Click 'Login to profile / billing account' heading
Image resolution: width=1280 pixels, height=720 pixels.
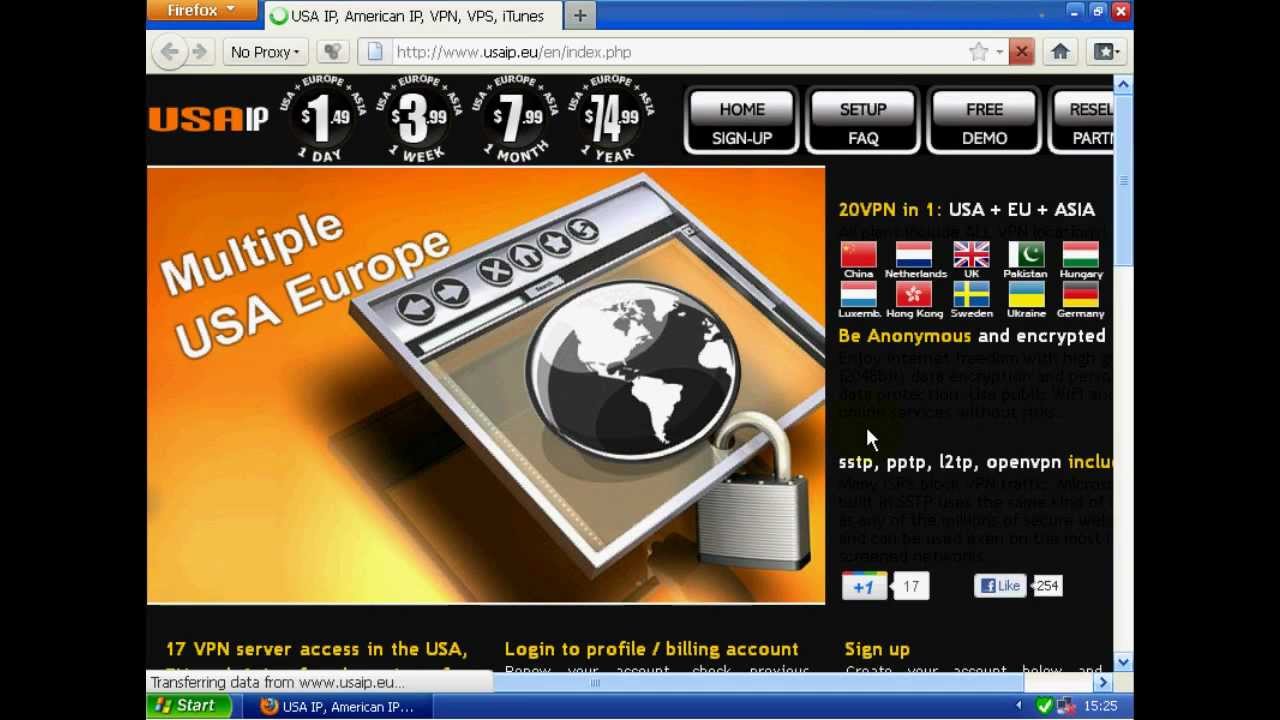tap(651, 649)
